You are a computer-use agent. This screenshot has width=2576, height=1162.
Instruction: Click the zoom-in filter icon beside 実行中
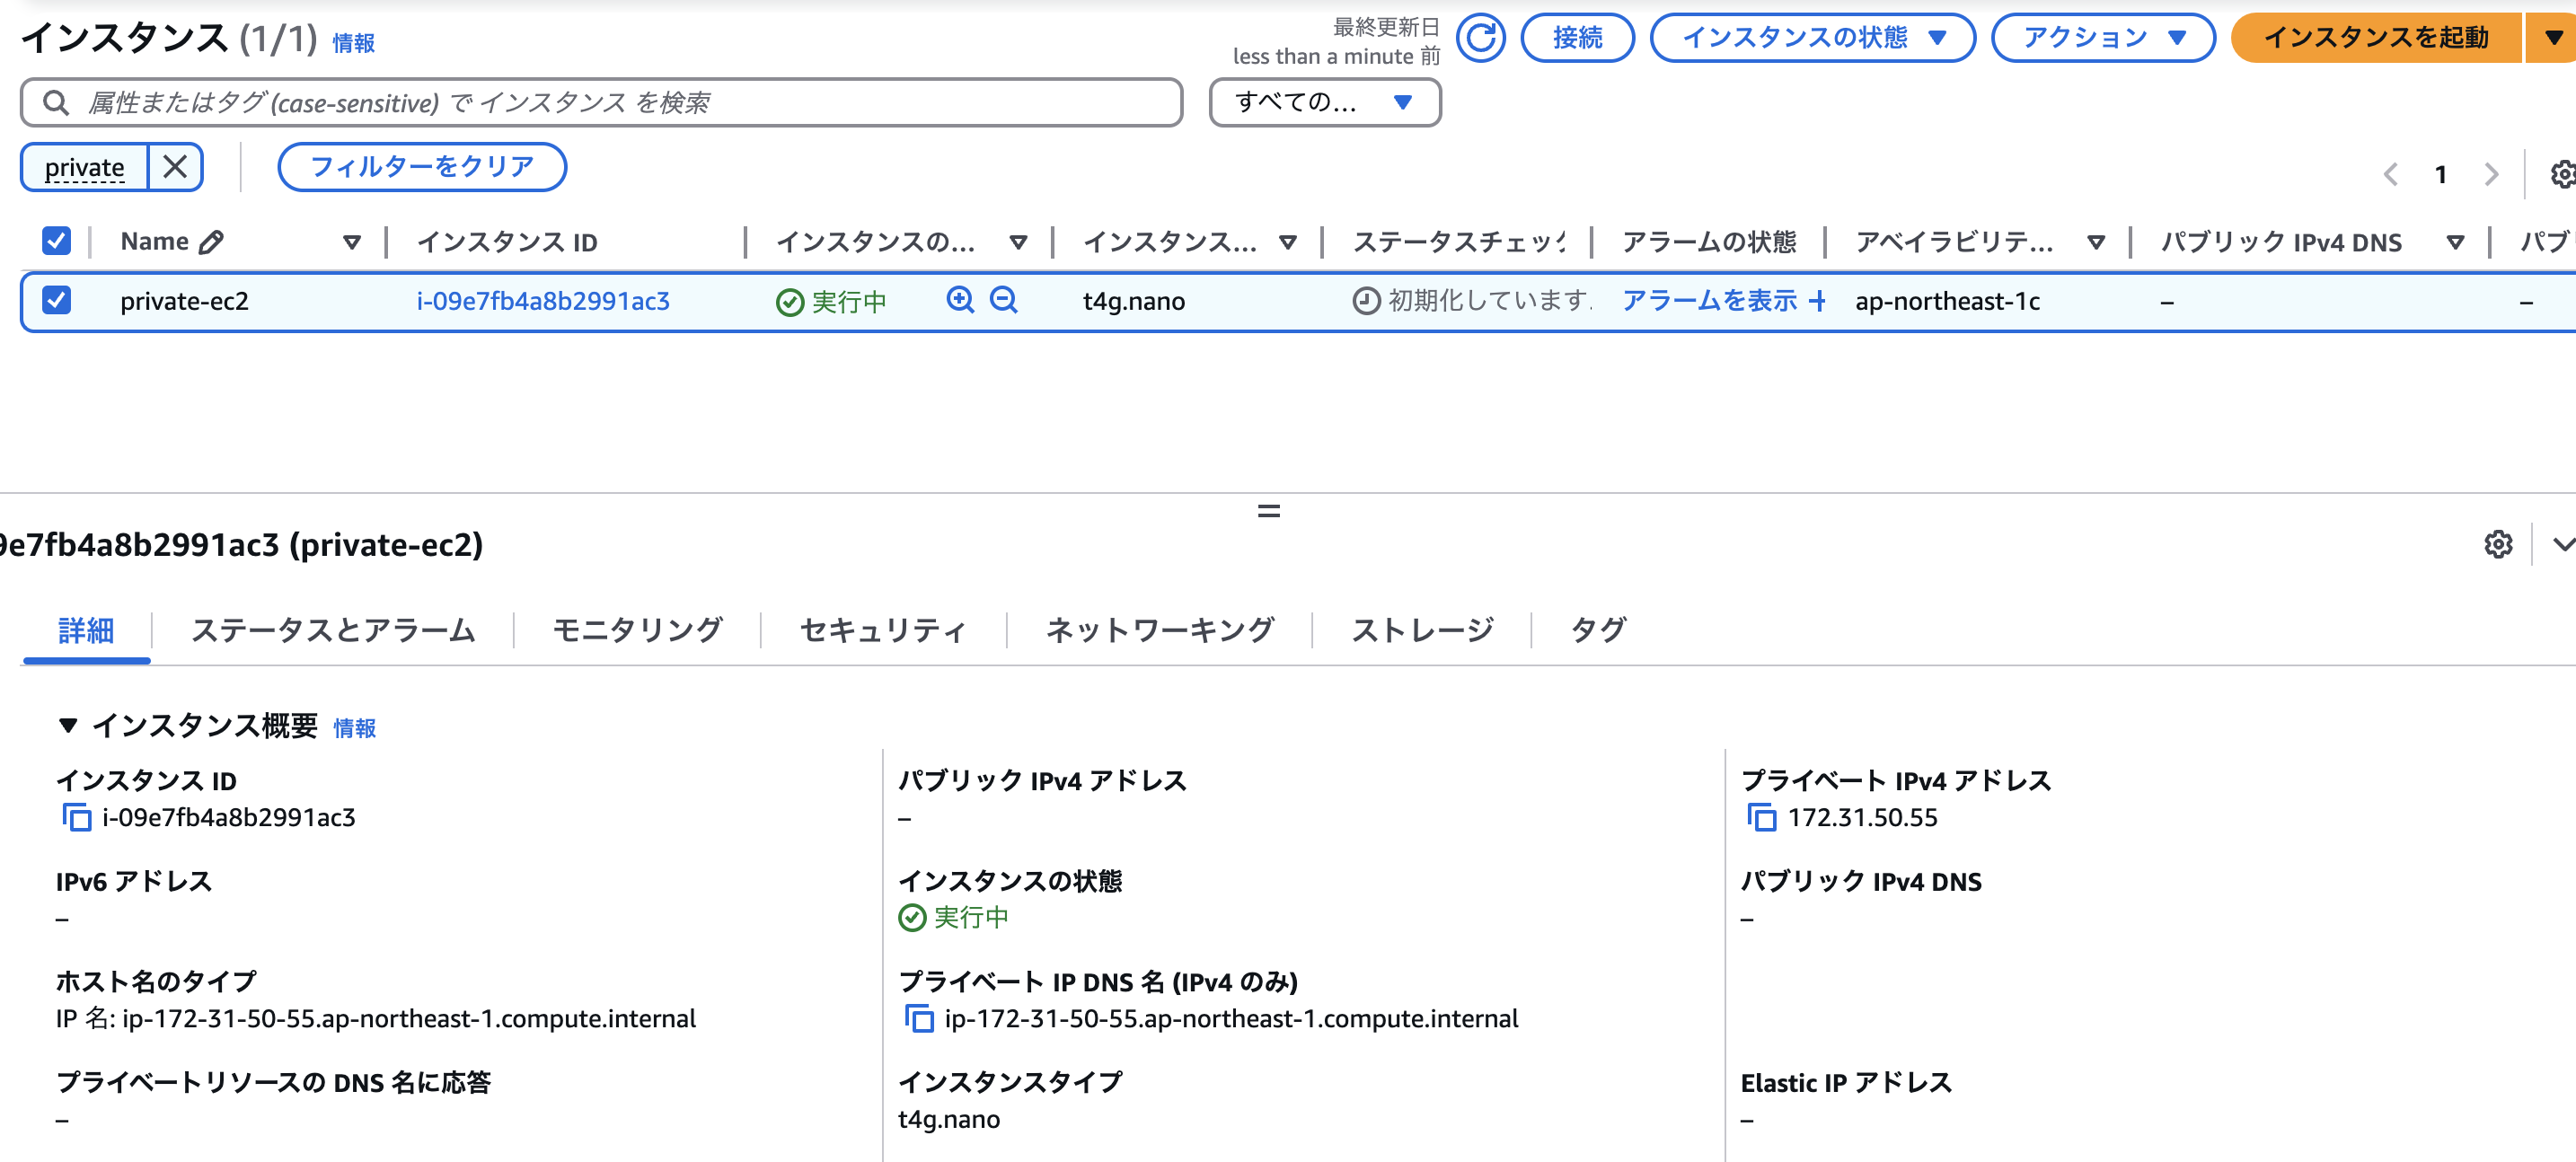tap(960, 299)
